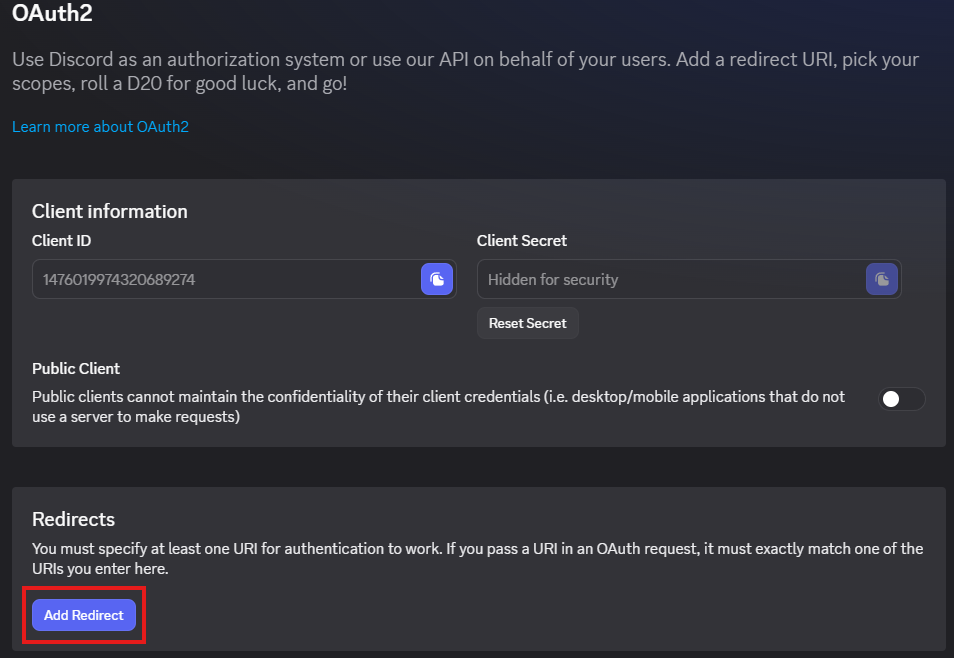Select the Client information section header
Viewport: 954px width, 658px height.
(x=109, y=211)
